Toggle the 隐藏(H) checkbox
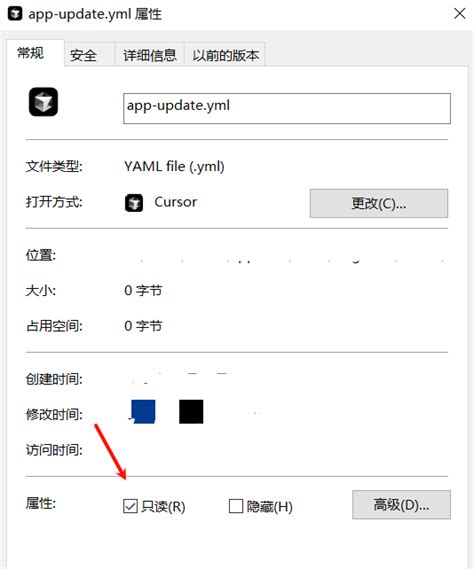 [x=236, y=506]
